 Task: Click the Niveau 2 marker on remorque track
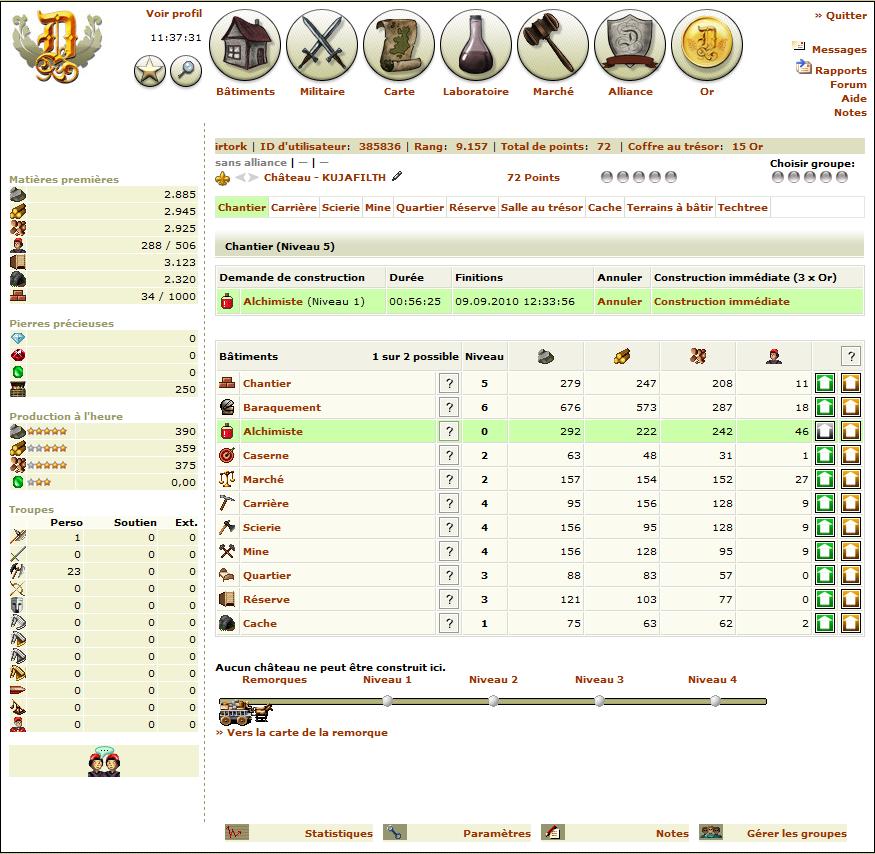pyautogui.click(x=493, y=701)
